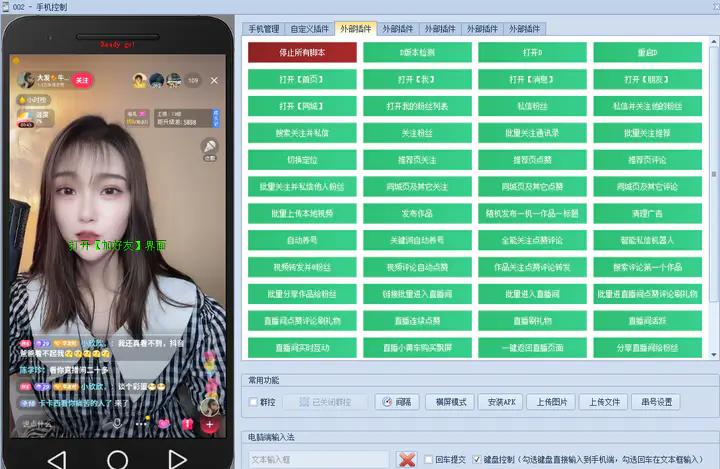Click the 间隔 button with clock icon

(397, 402)
